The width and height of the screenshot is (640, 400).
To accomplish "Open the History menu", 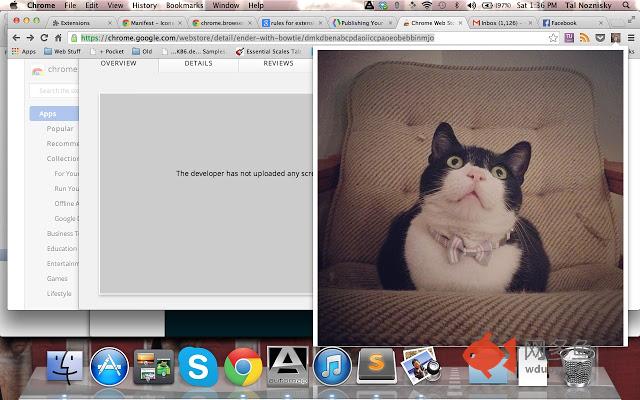I will (x=144, y=5).
